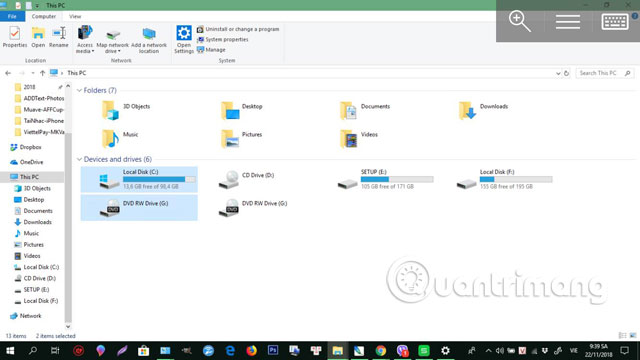Open Local Disk (F:) in the navigation pane tree
The width and height of the screenshot is (640, 360).
point(36,301)
